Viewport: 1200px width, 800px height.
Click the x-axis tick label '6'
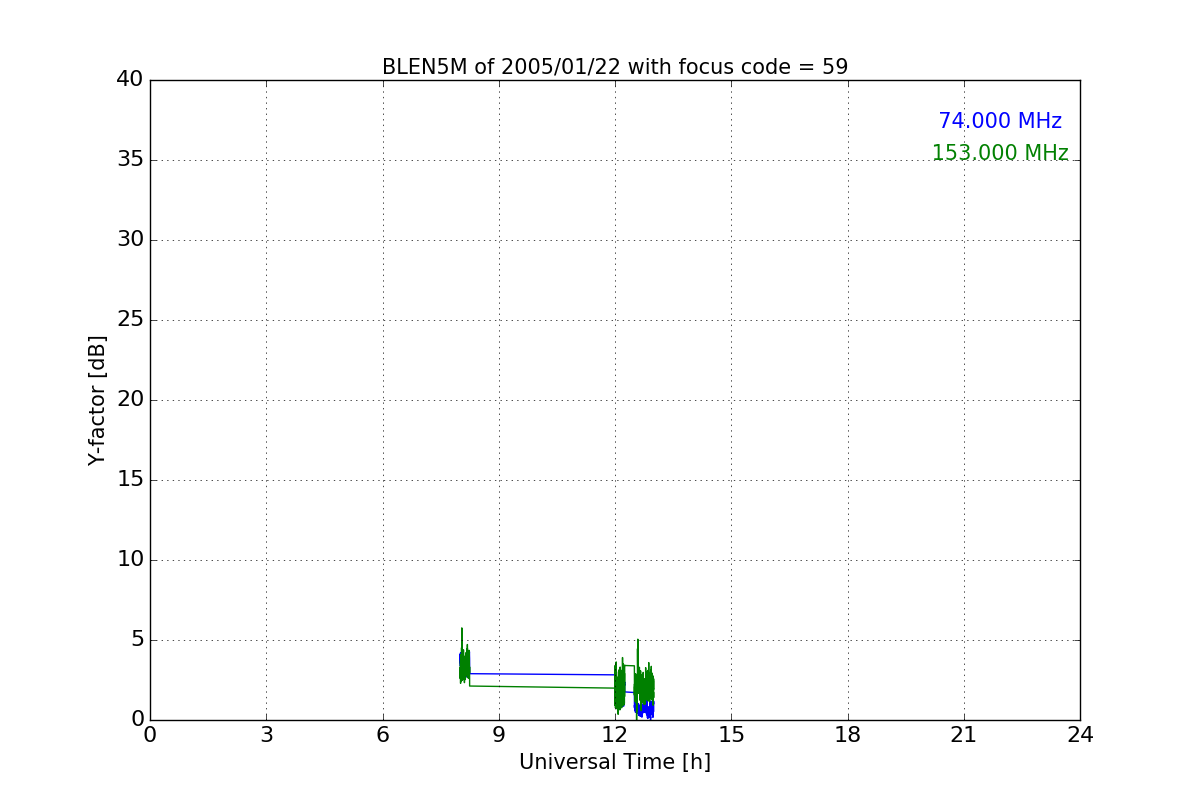pyautogui.click(x=383, y=735)
